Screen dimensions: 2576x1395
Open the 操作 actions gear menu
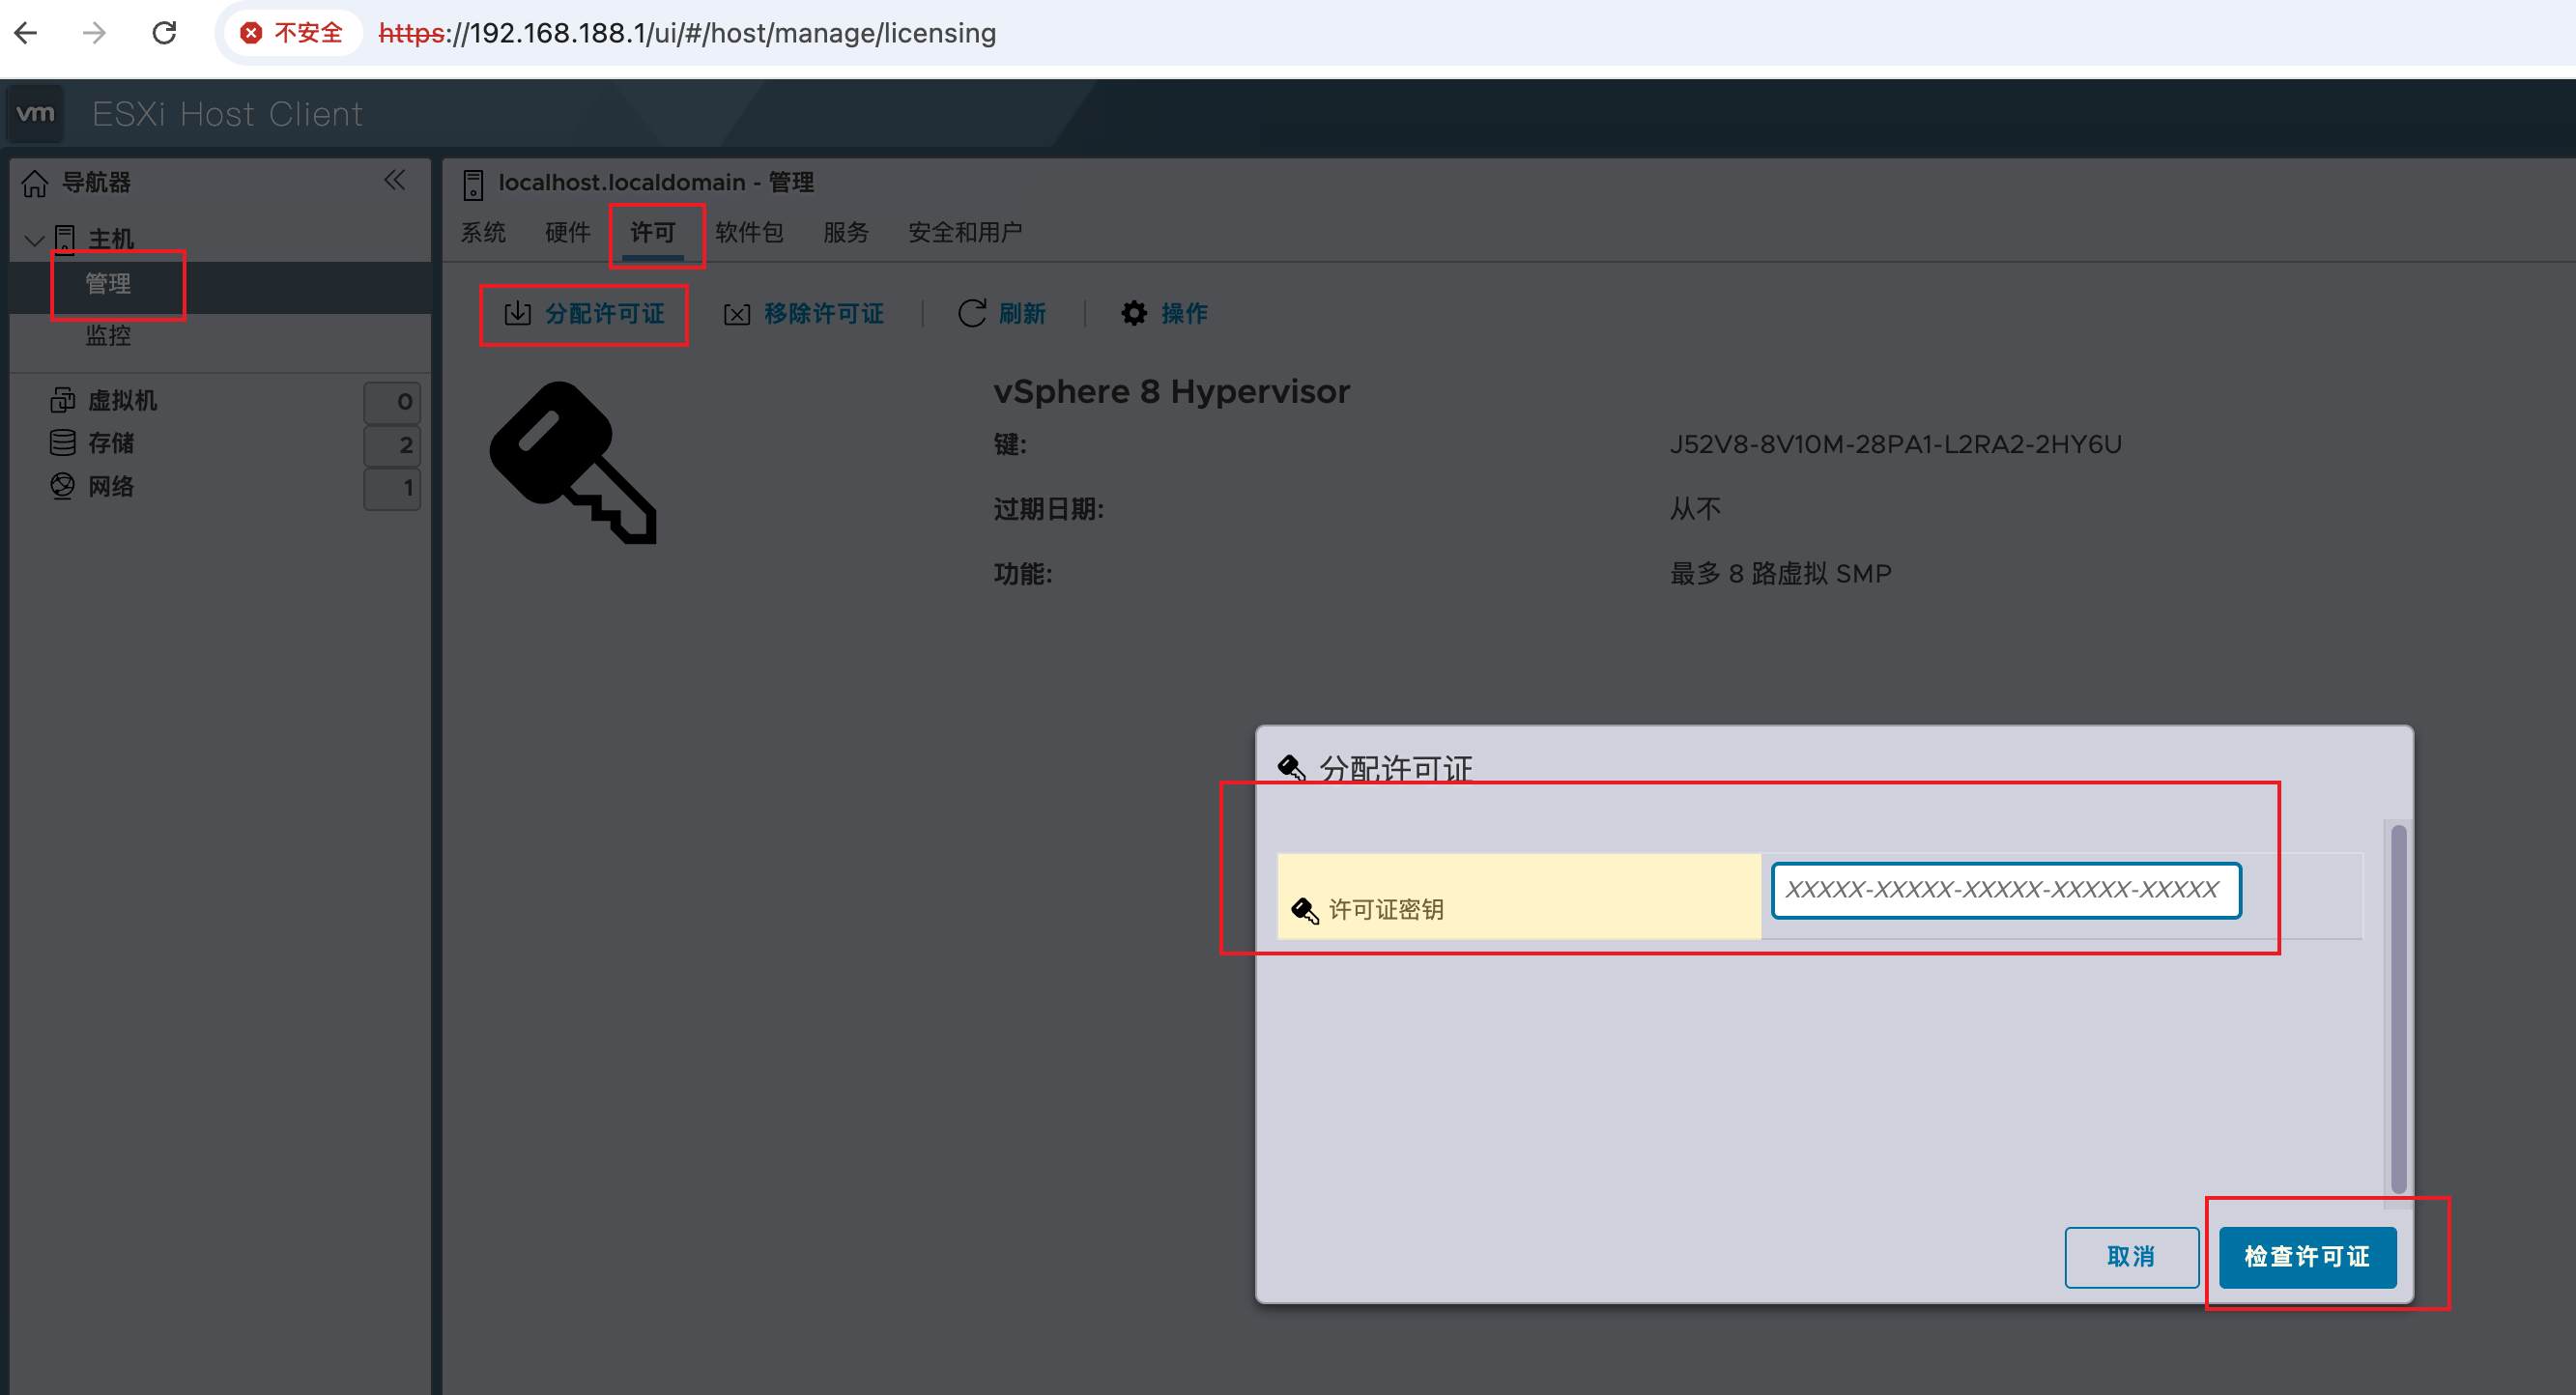click(x=1164, y=314)
